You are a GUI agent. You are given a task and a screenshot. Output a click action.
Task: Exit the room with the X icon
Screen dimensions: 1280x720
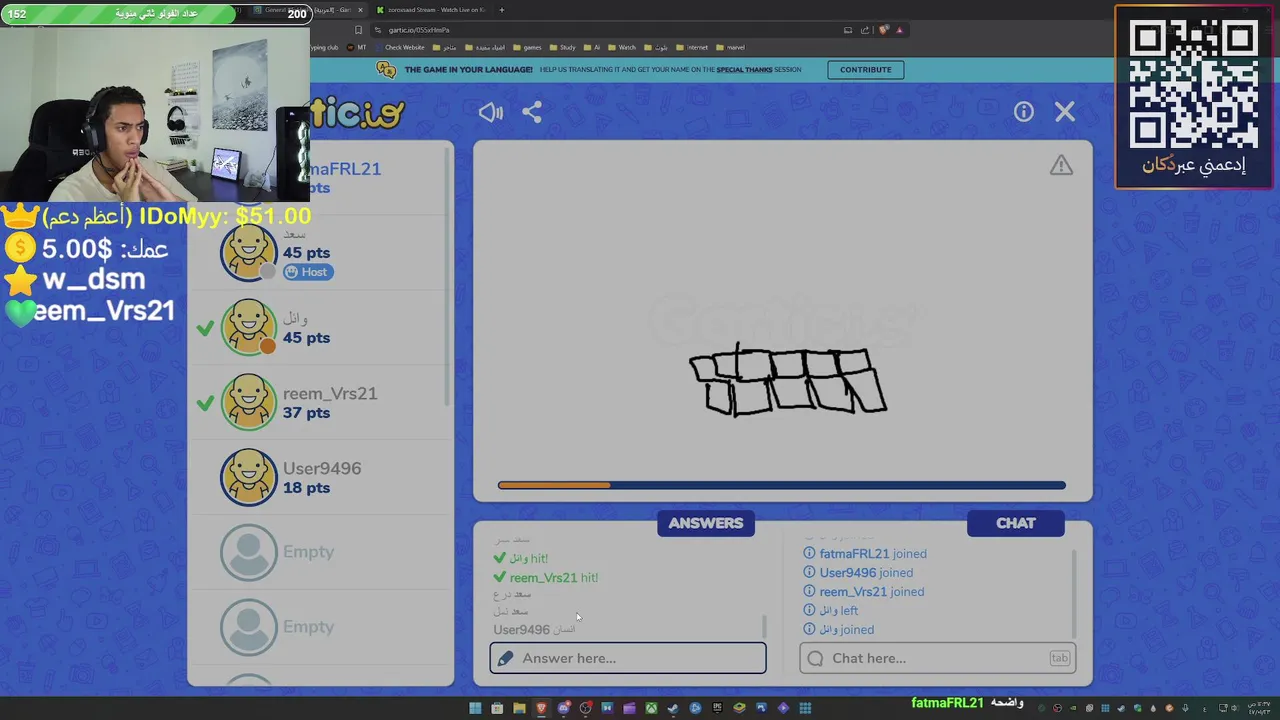[1065, 112]
